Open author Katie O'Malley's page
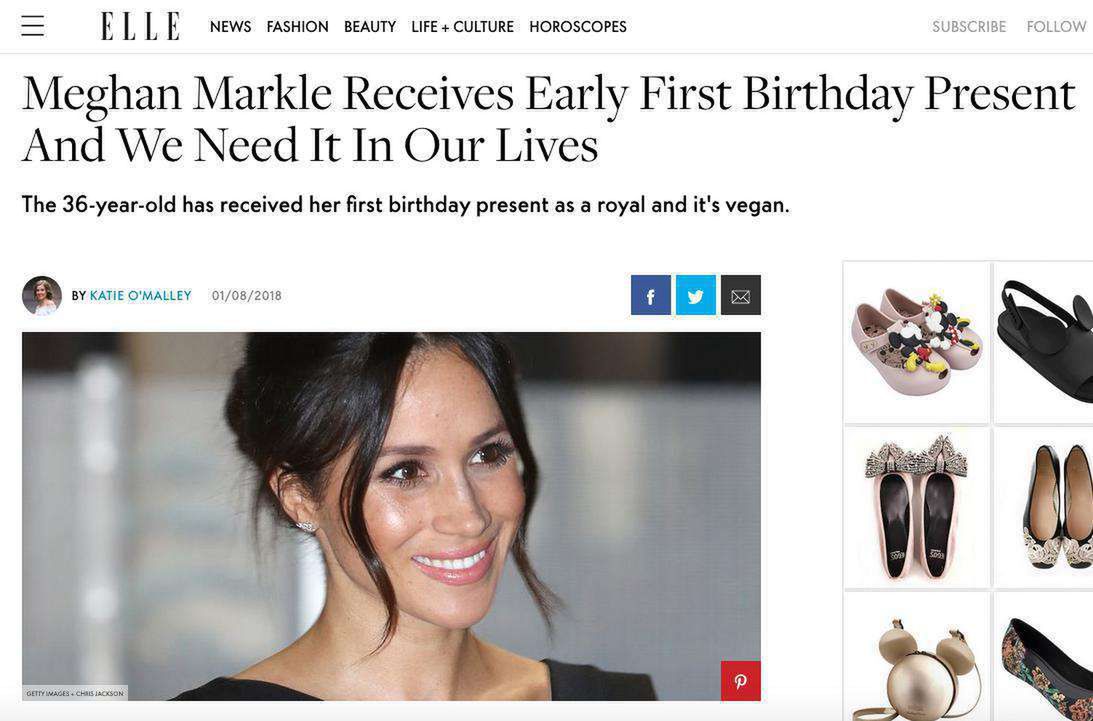Viewport: 1093px width, 721px height. 140,296
